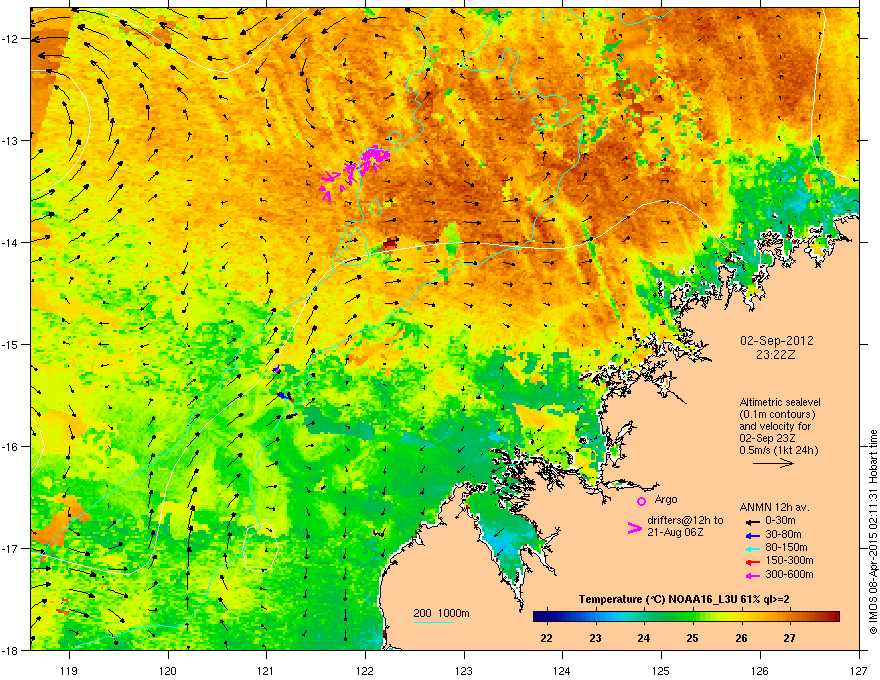Click longitude axis label '121'
Viewport: 880px width, 680px height.
tap(265, 670)
